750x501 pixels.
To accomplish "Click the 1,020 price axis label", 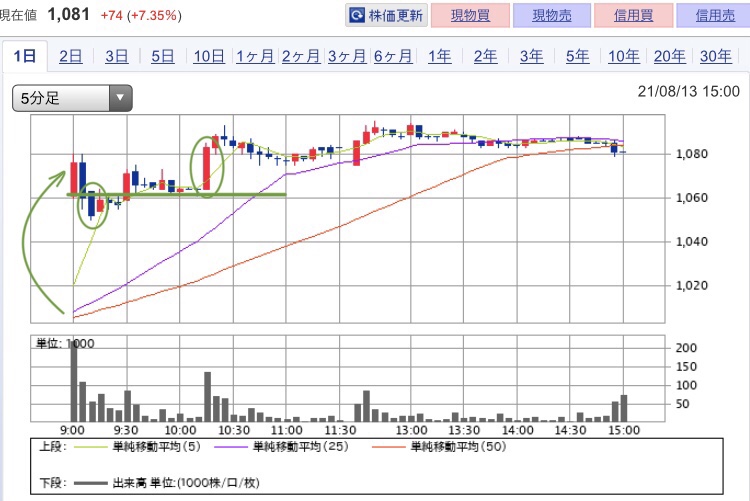I will (x=692, y=286).
